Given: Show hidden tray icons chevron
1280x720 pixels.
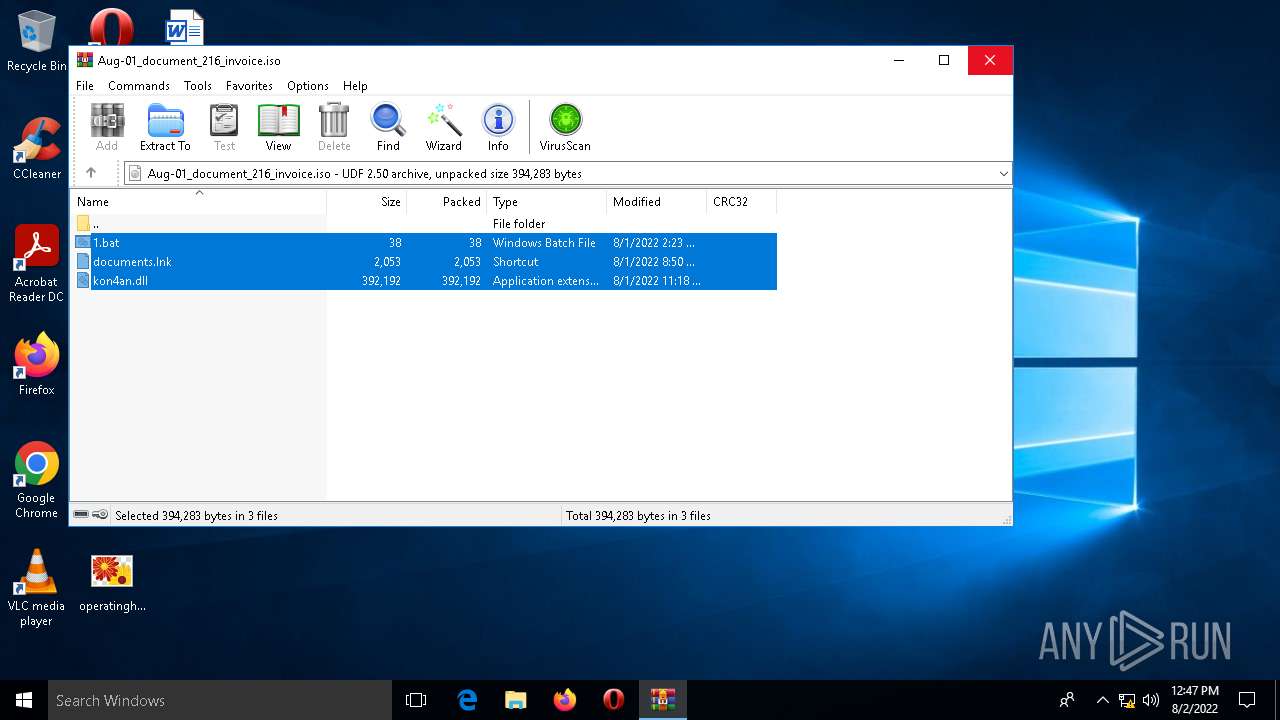Looking at the screenshot, I should pos(1103,700).
